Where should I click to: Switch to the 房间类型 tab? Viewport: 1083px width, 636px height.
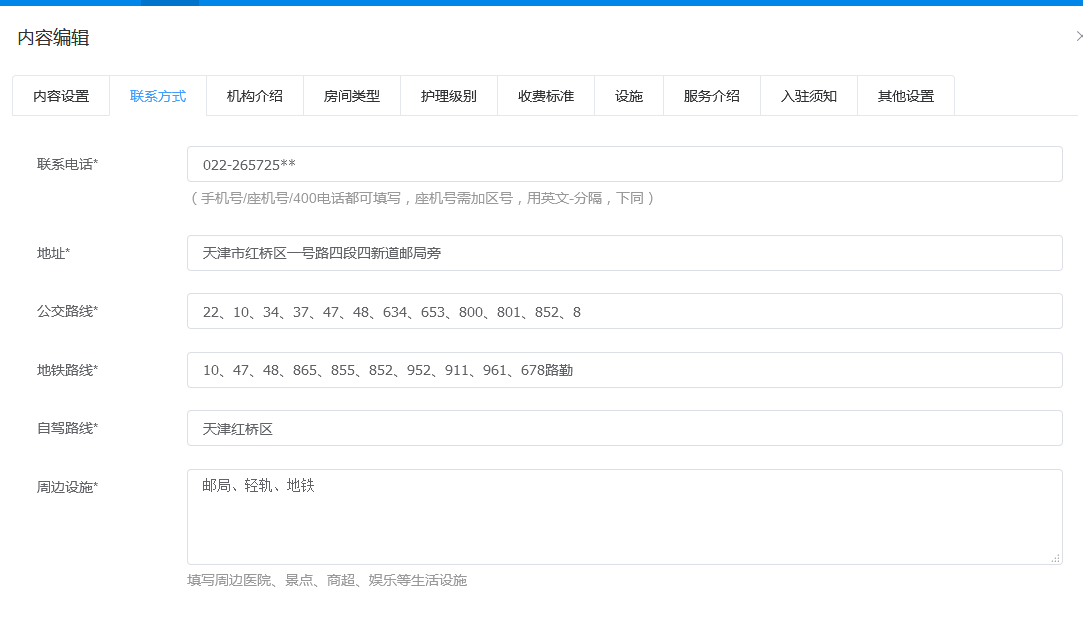(352, 95)
